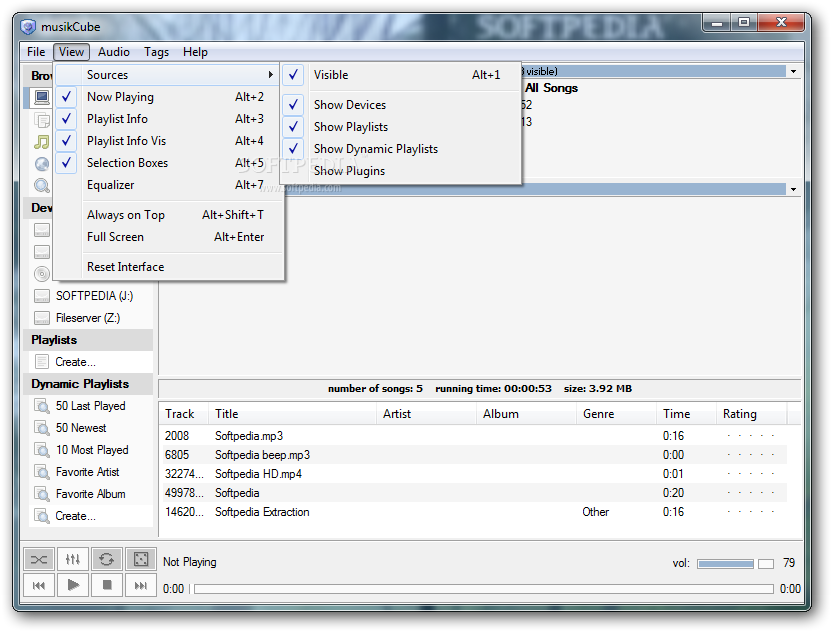This screenshot has width=832, height=632.
Task: Click the musikCube title bar app icon
Action: [x=28, y=26]
